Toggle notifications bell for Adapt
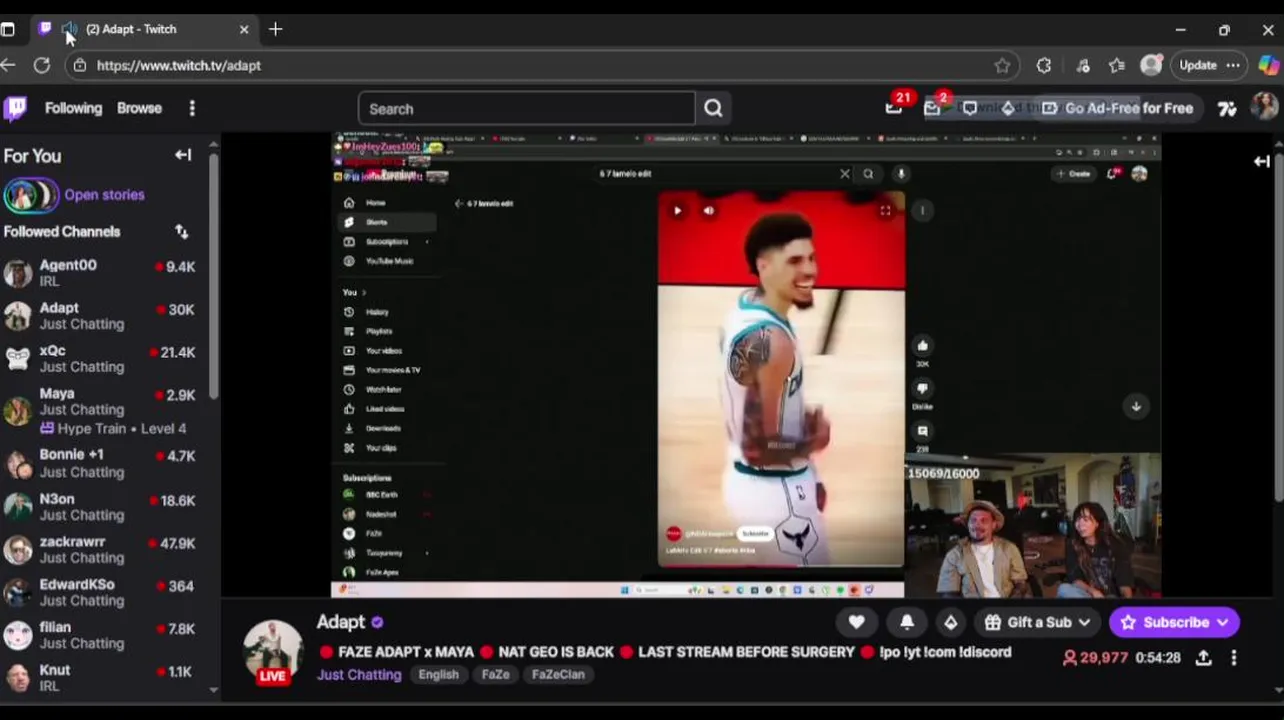1284x720 pixels. click(x=907, y=622)
